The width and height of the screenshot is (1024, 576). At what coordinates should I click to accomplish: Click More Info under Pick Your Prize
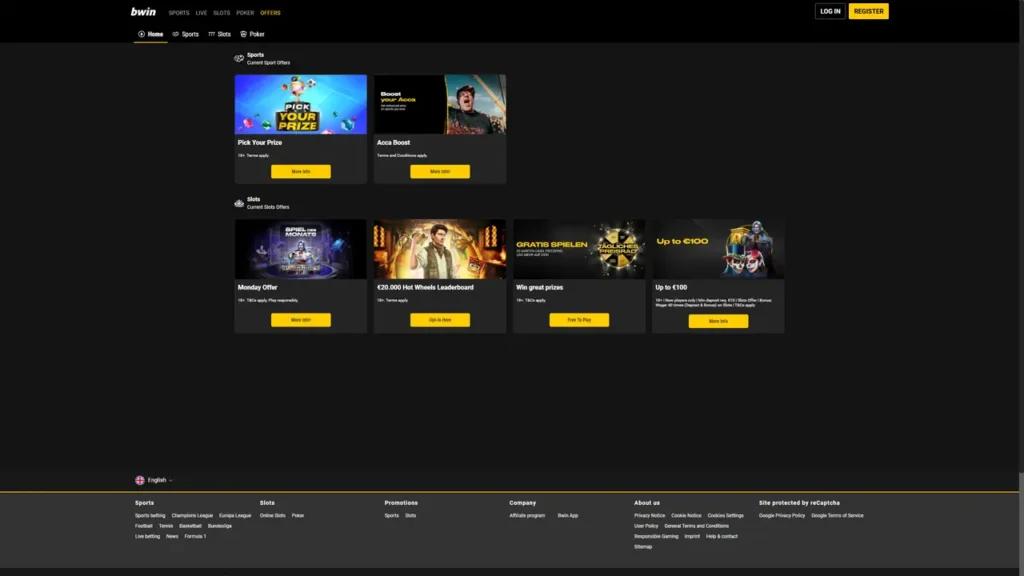(x=301, y=172)
